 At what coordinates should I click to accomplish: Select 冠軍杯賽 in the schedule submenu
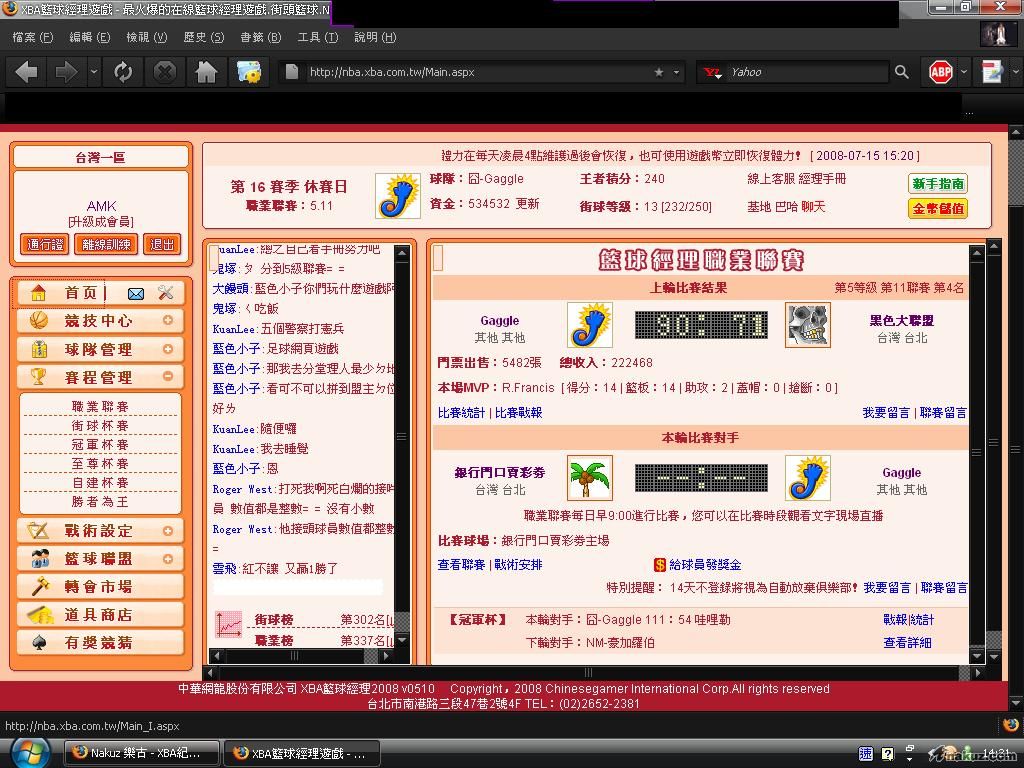pyautogui.click(x=100, y=445)
